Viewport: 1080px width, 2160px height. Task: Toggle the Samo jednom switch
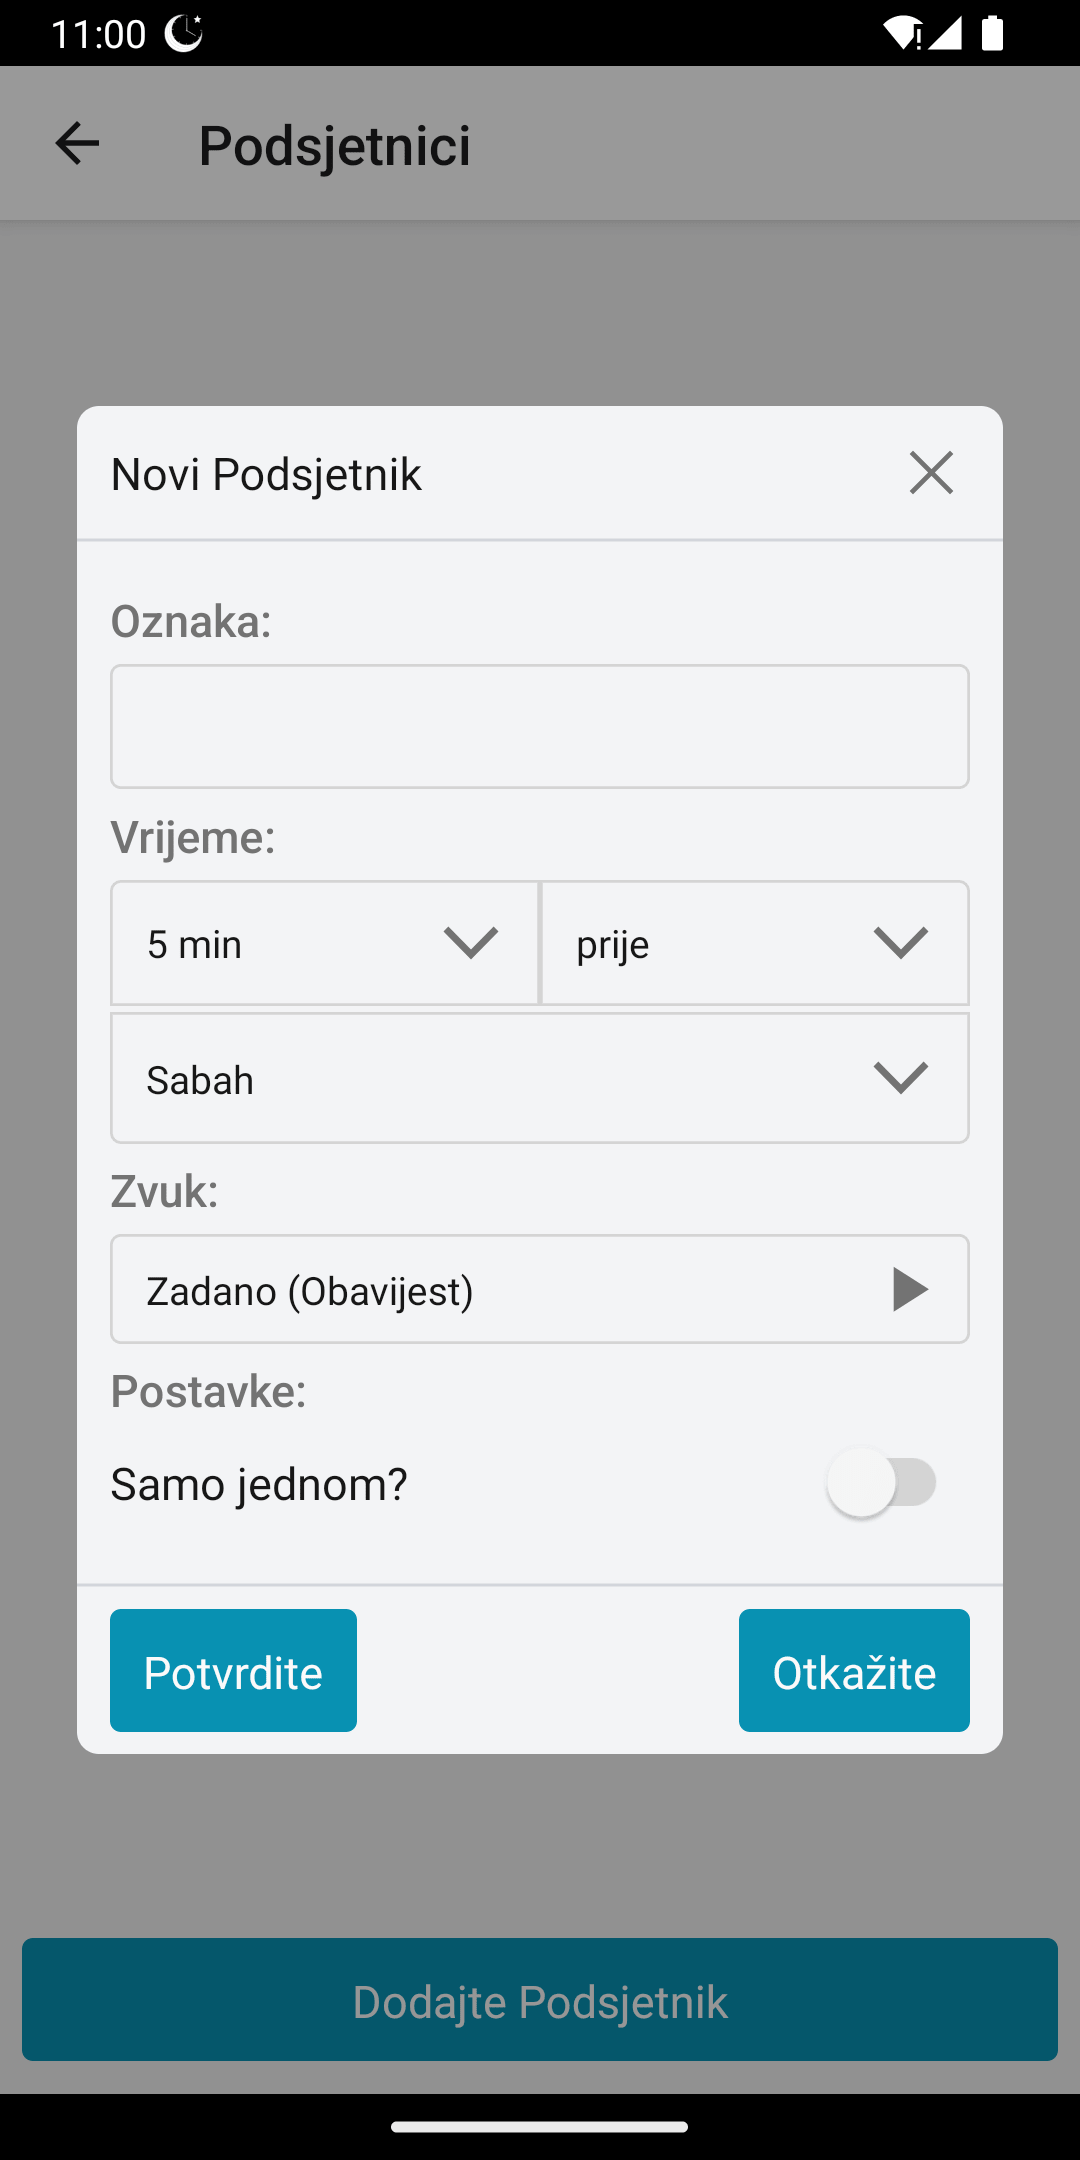click(882, 1483)
